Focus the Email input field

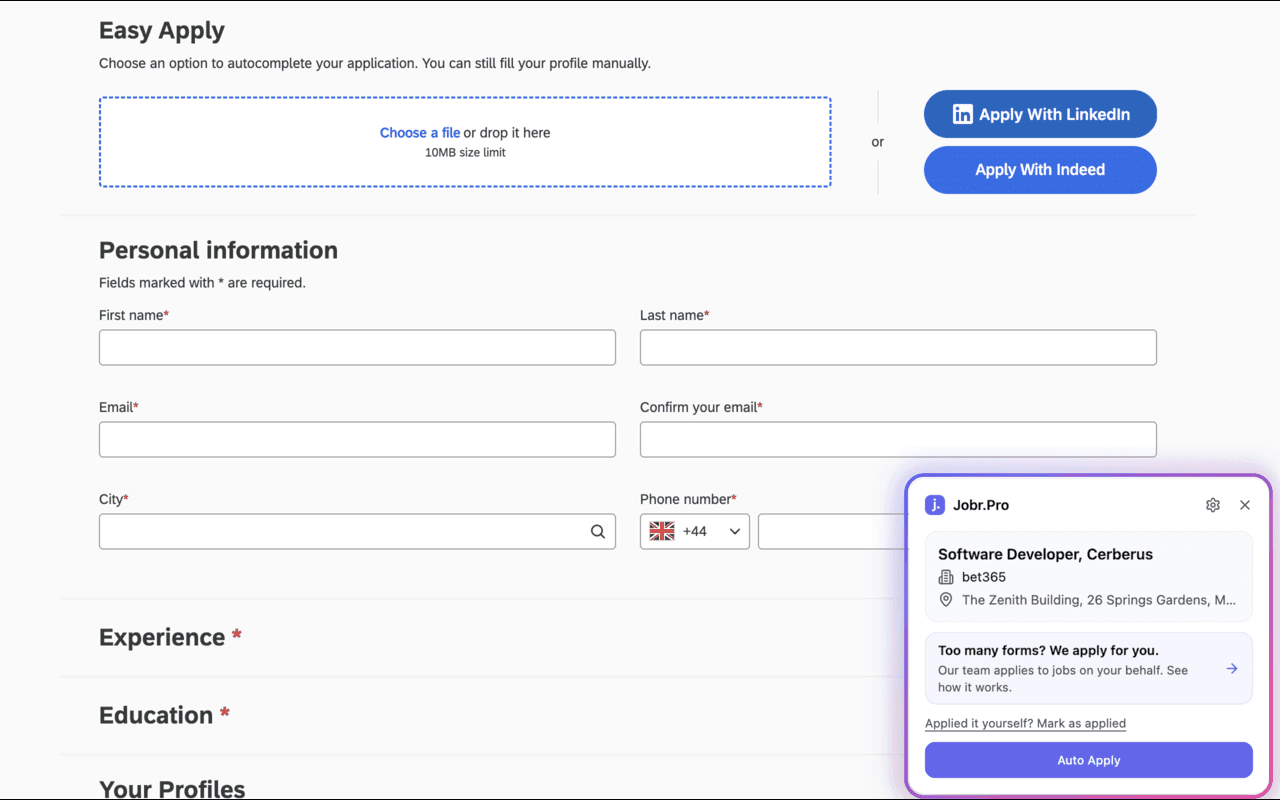pos(357,439)
